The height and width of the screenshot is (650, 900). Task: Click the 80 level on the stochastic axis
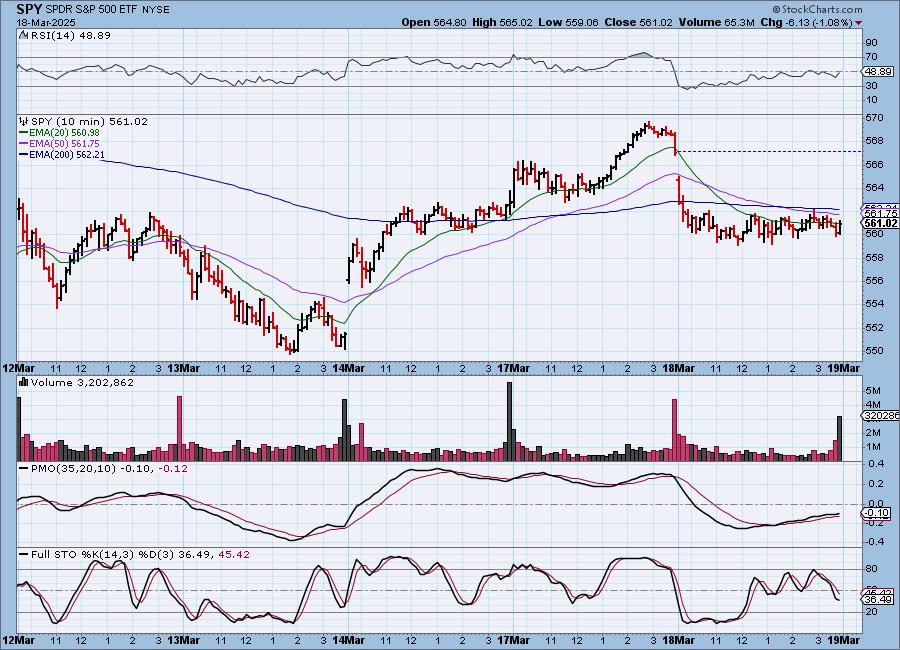click(x=871, y=569)
